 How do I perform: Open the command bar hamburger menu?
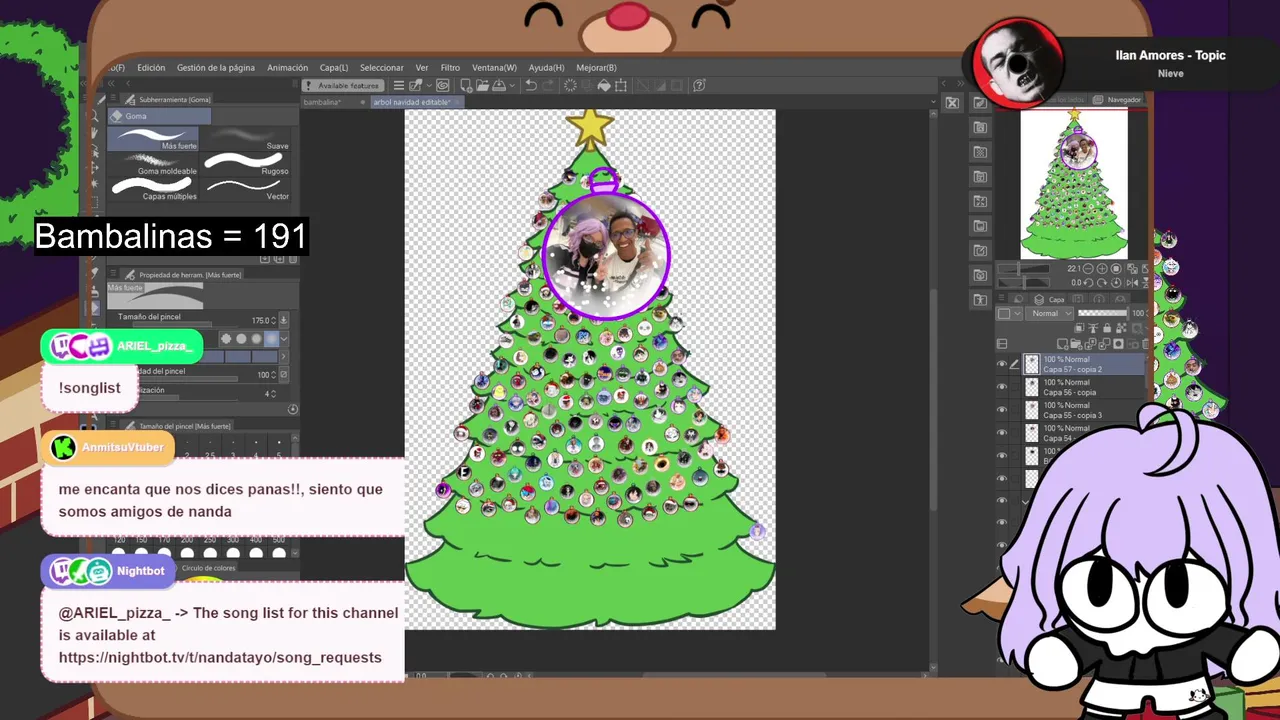(398, 86)
